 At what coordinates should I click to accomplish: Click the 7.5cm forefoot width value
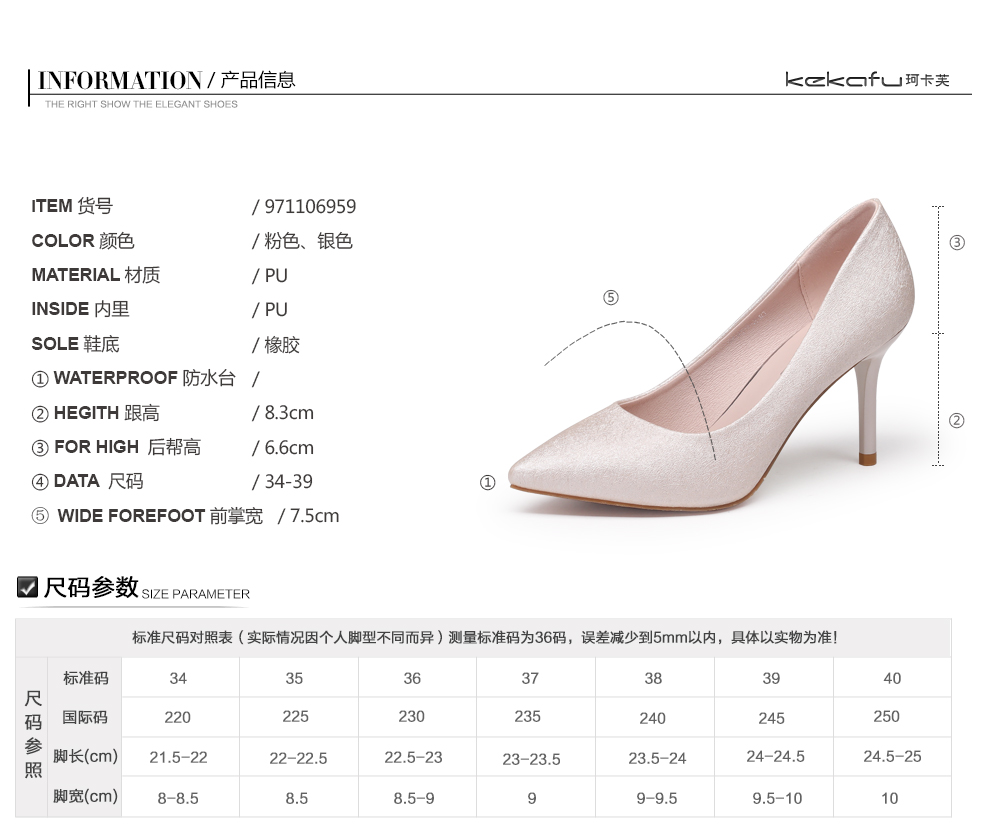tap(314, 516)
